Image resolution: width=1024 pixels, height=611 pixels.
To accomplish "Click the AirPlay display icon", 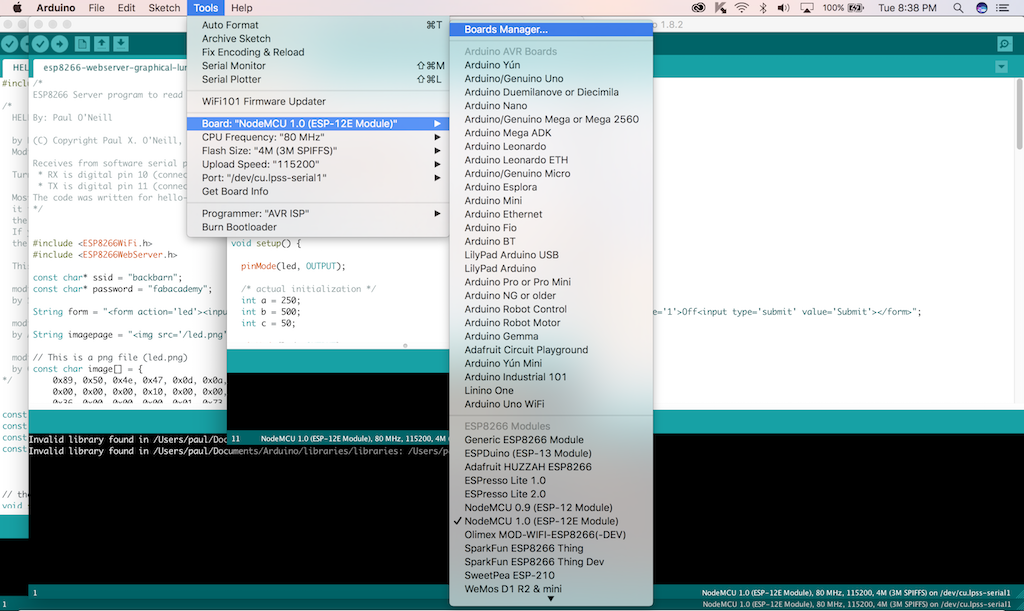I will click(807, 8).
